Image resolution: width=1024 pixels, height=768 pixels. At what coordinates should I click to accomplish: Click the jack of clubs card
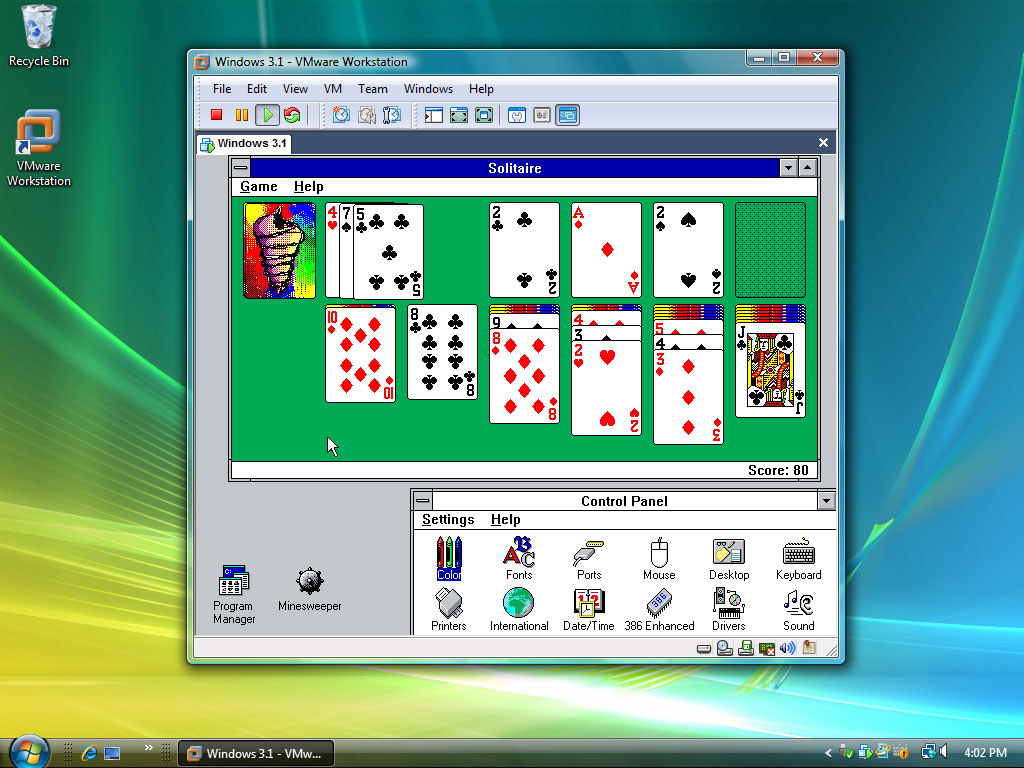(771, 370)
